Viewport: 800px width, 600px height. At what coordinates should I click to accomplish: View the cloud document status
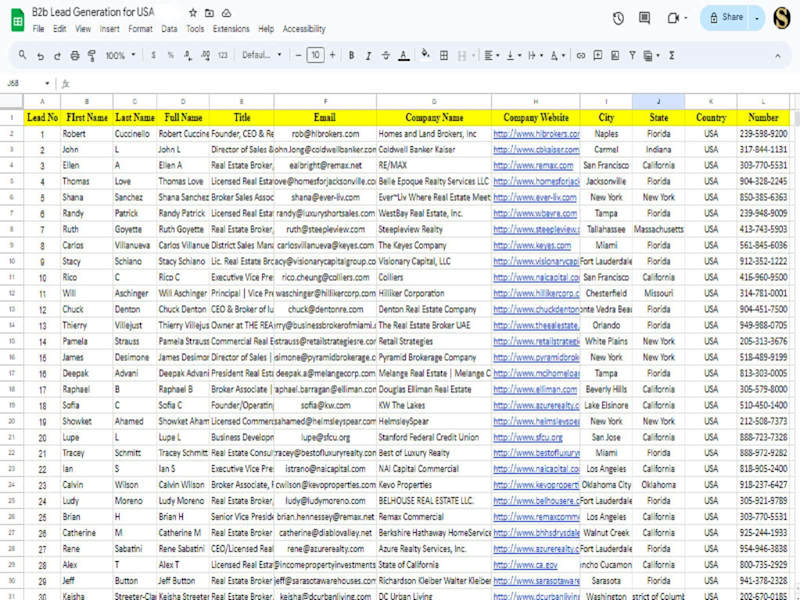point(227,13)
